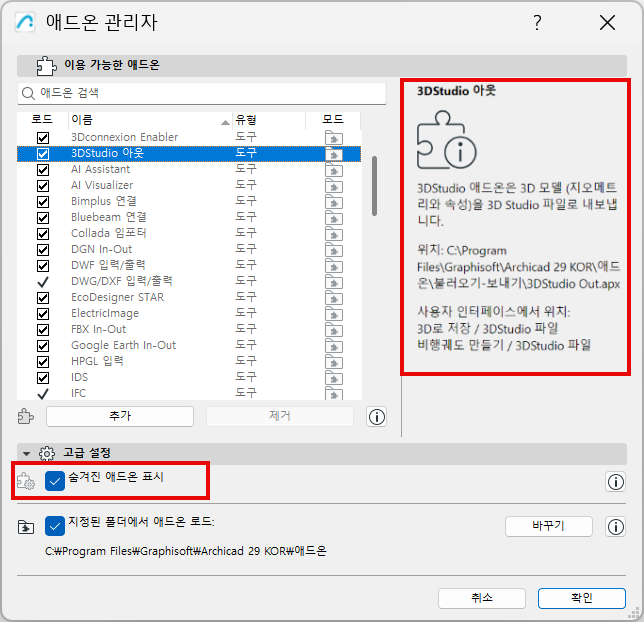Click the 추가 button
The height and width of the screenshot is (622, 644).
(x=120, y=416)
